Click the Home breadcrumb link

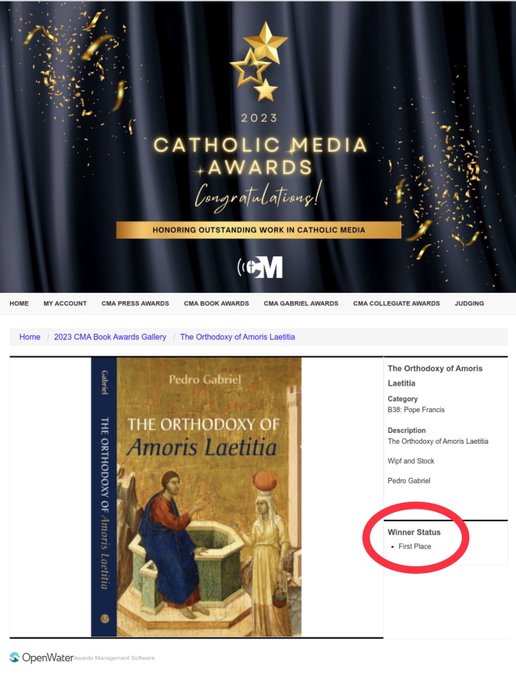pyautogui.click(x=29, y=337)
